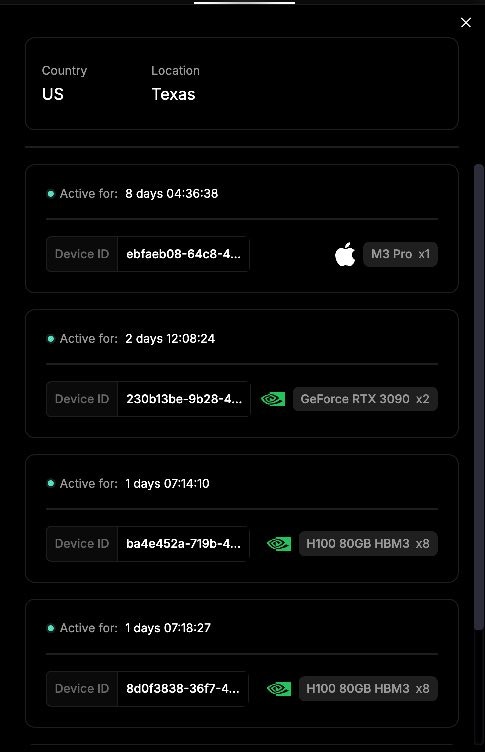This screenshot has height=752, width=485.
Task: Close the device details panel
Action: pyautogui.click(x=465, y=23)
